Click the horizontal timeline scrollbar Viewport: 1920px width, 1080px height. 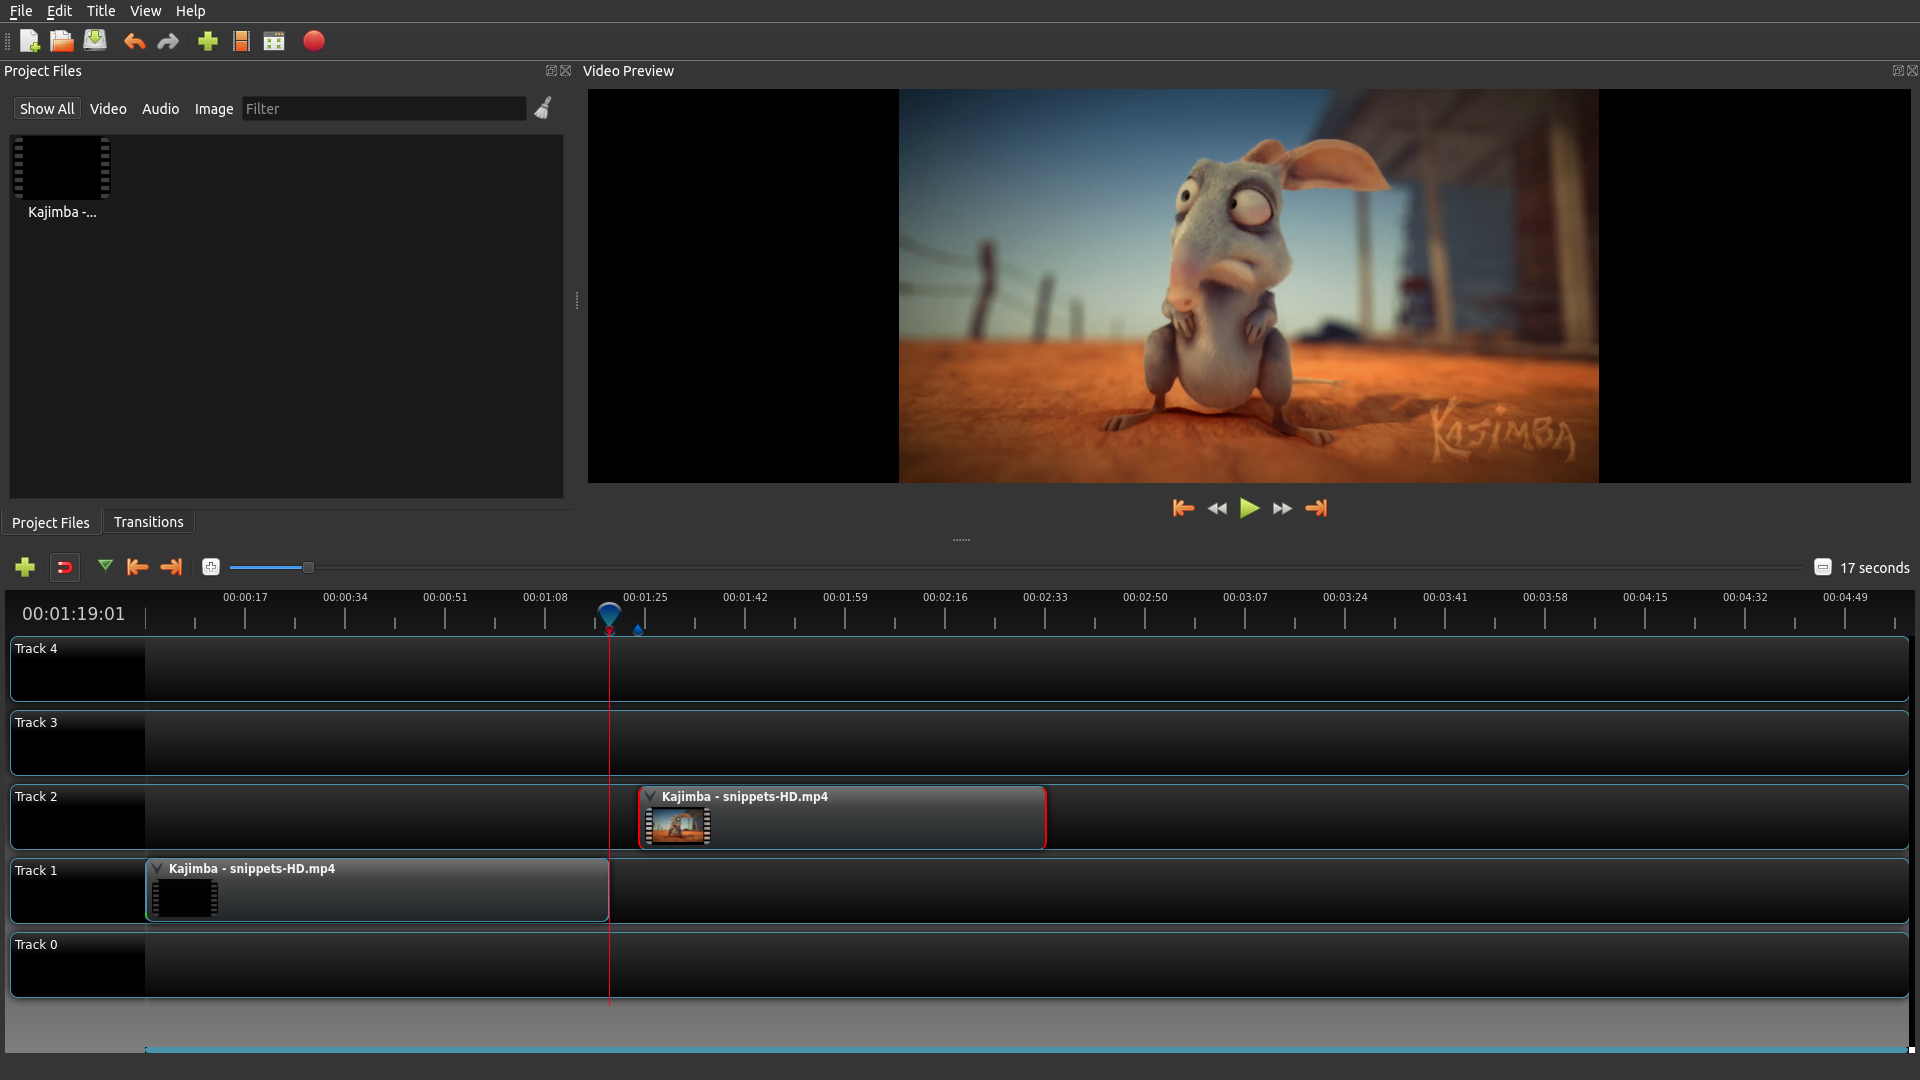1027,1050
